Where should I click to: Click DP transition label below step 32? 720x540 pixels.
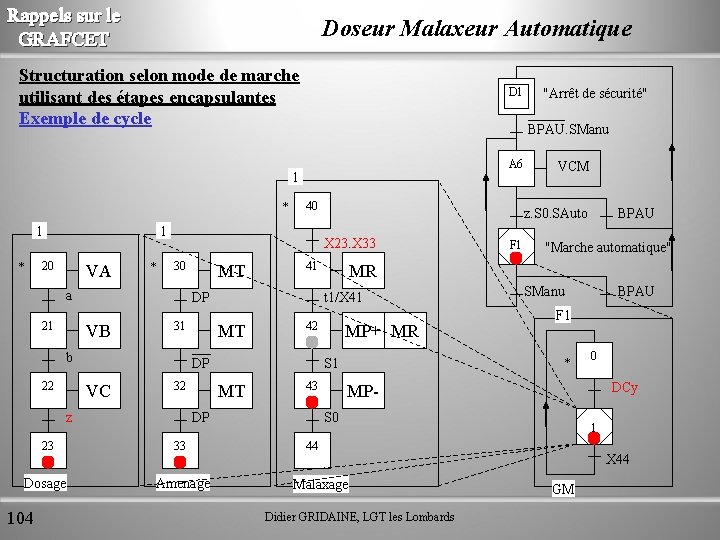(x=200, y=417)
